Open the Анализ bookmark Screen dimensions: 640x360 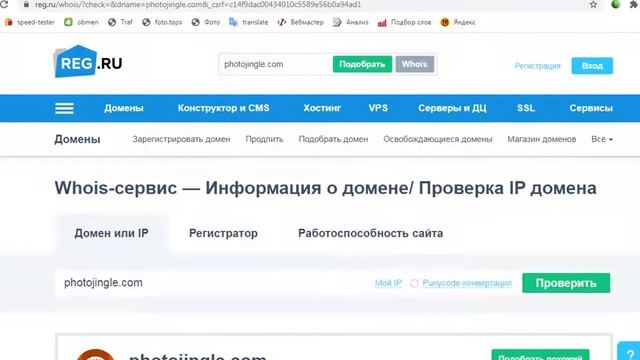pos(351,22)
